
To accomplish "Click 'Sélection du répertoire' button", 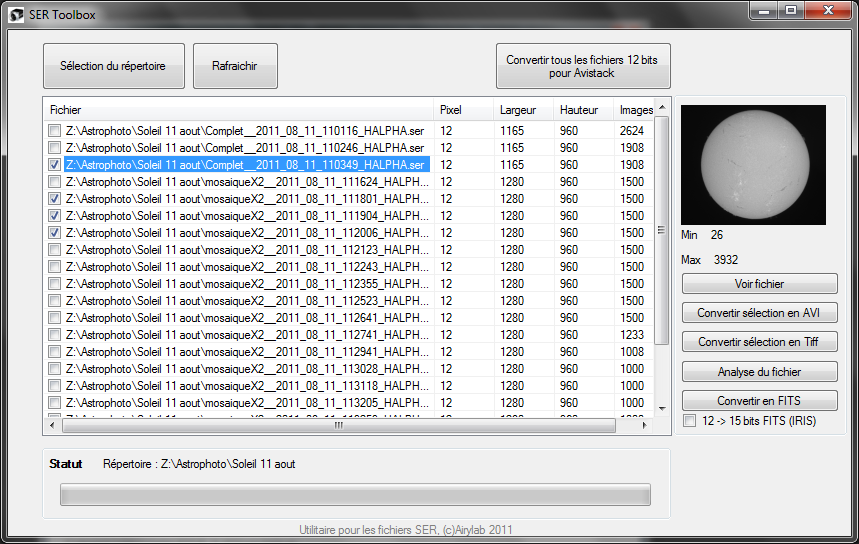I will [113, 66].
